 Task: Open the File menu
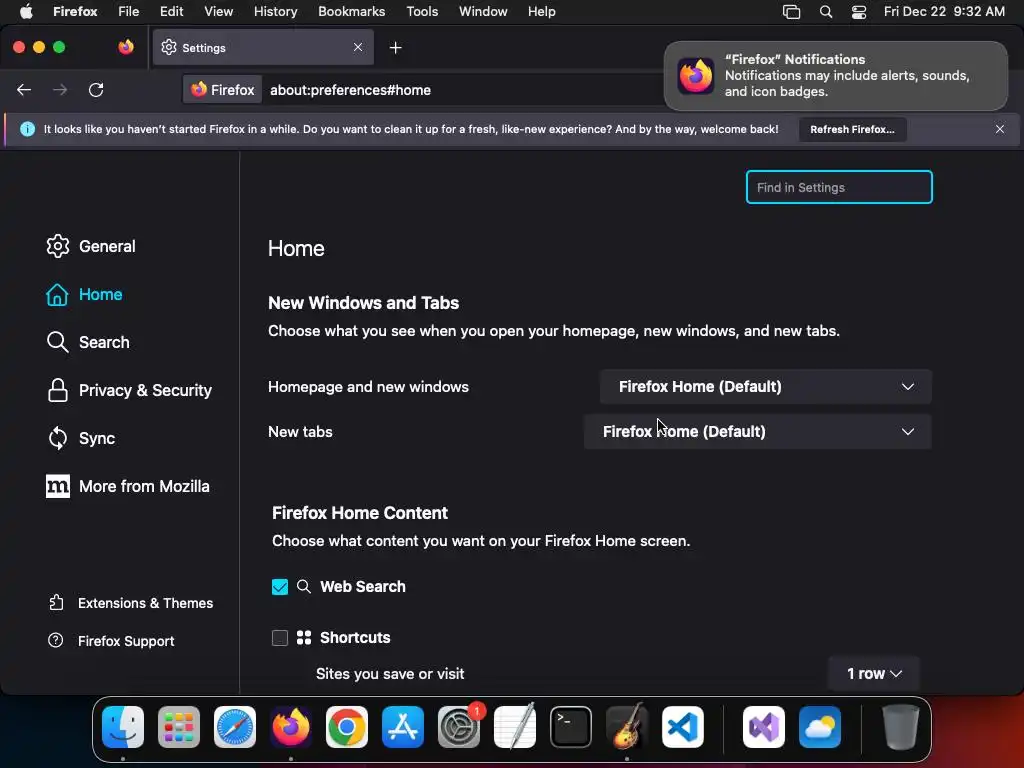click(x=129, y=12)
